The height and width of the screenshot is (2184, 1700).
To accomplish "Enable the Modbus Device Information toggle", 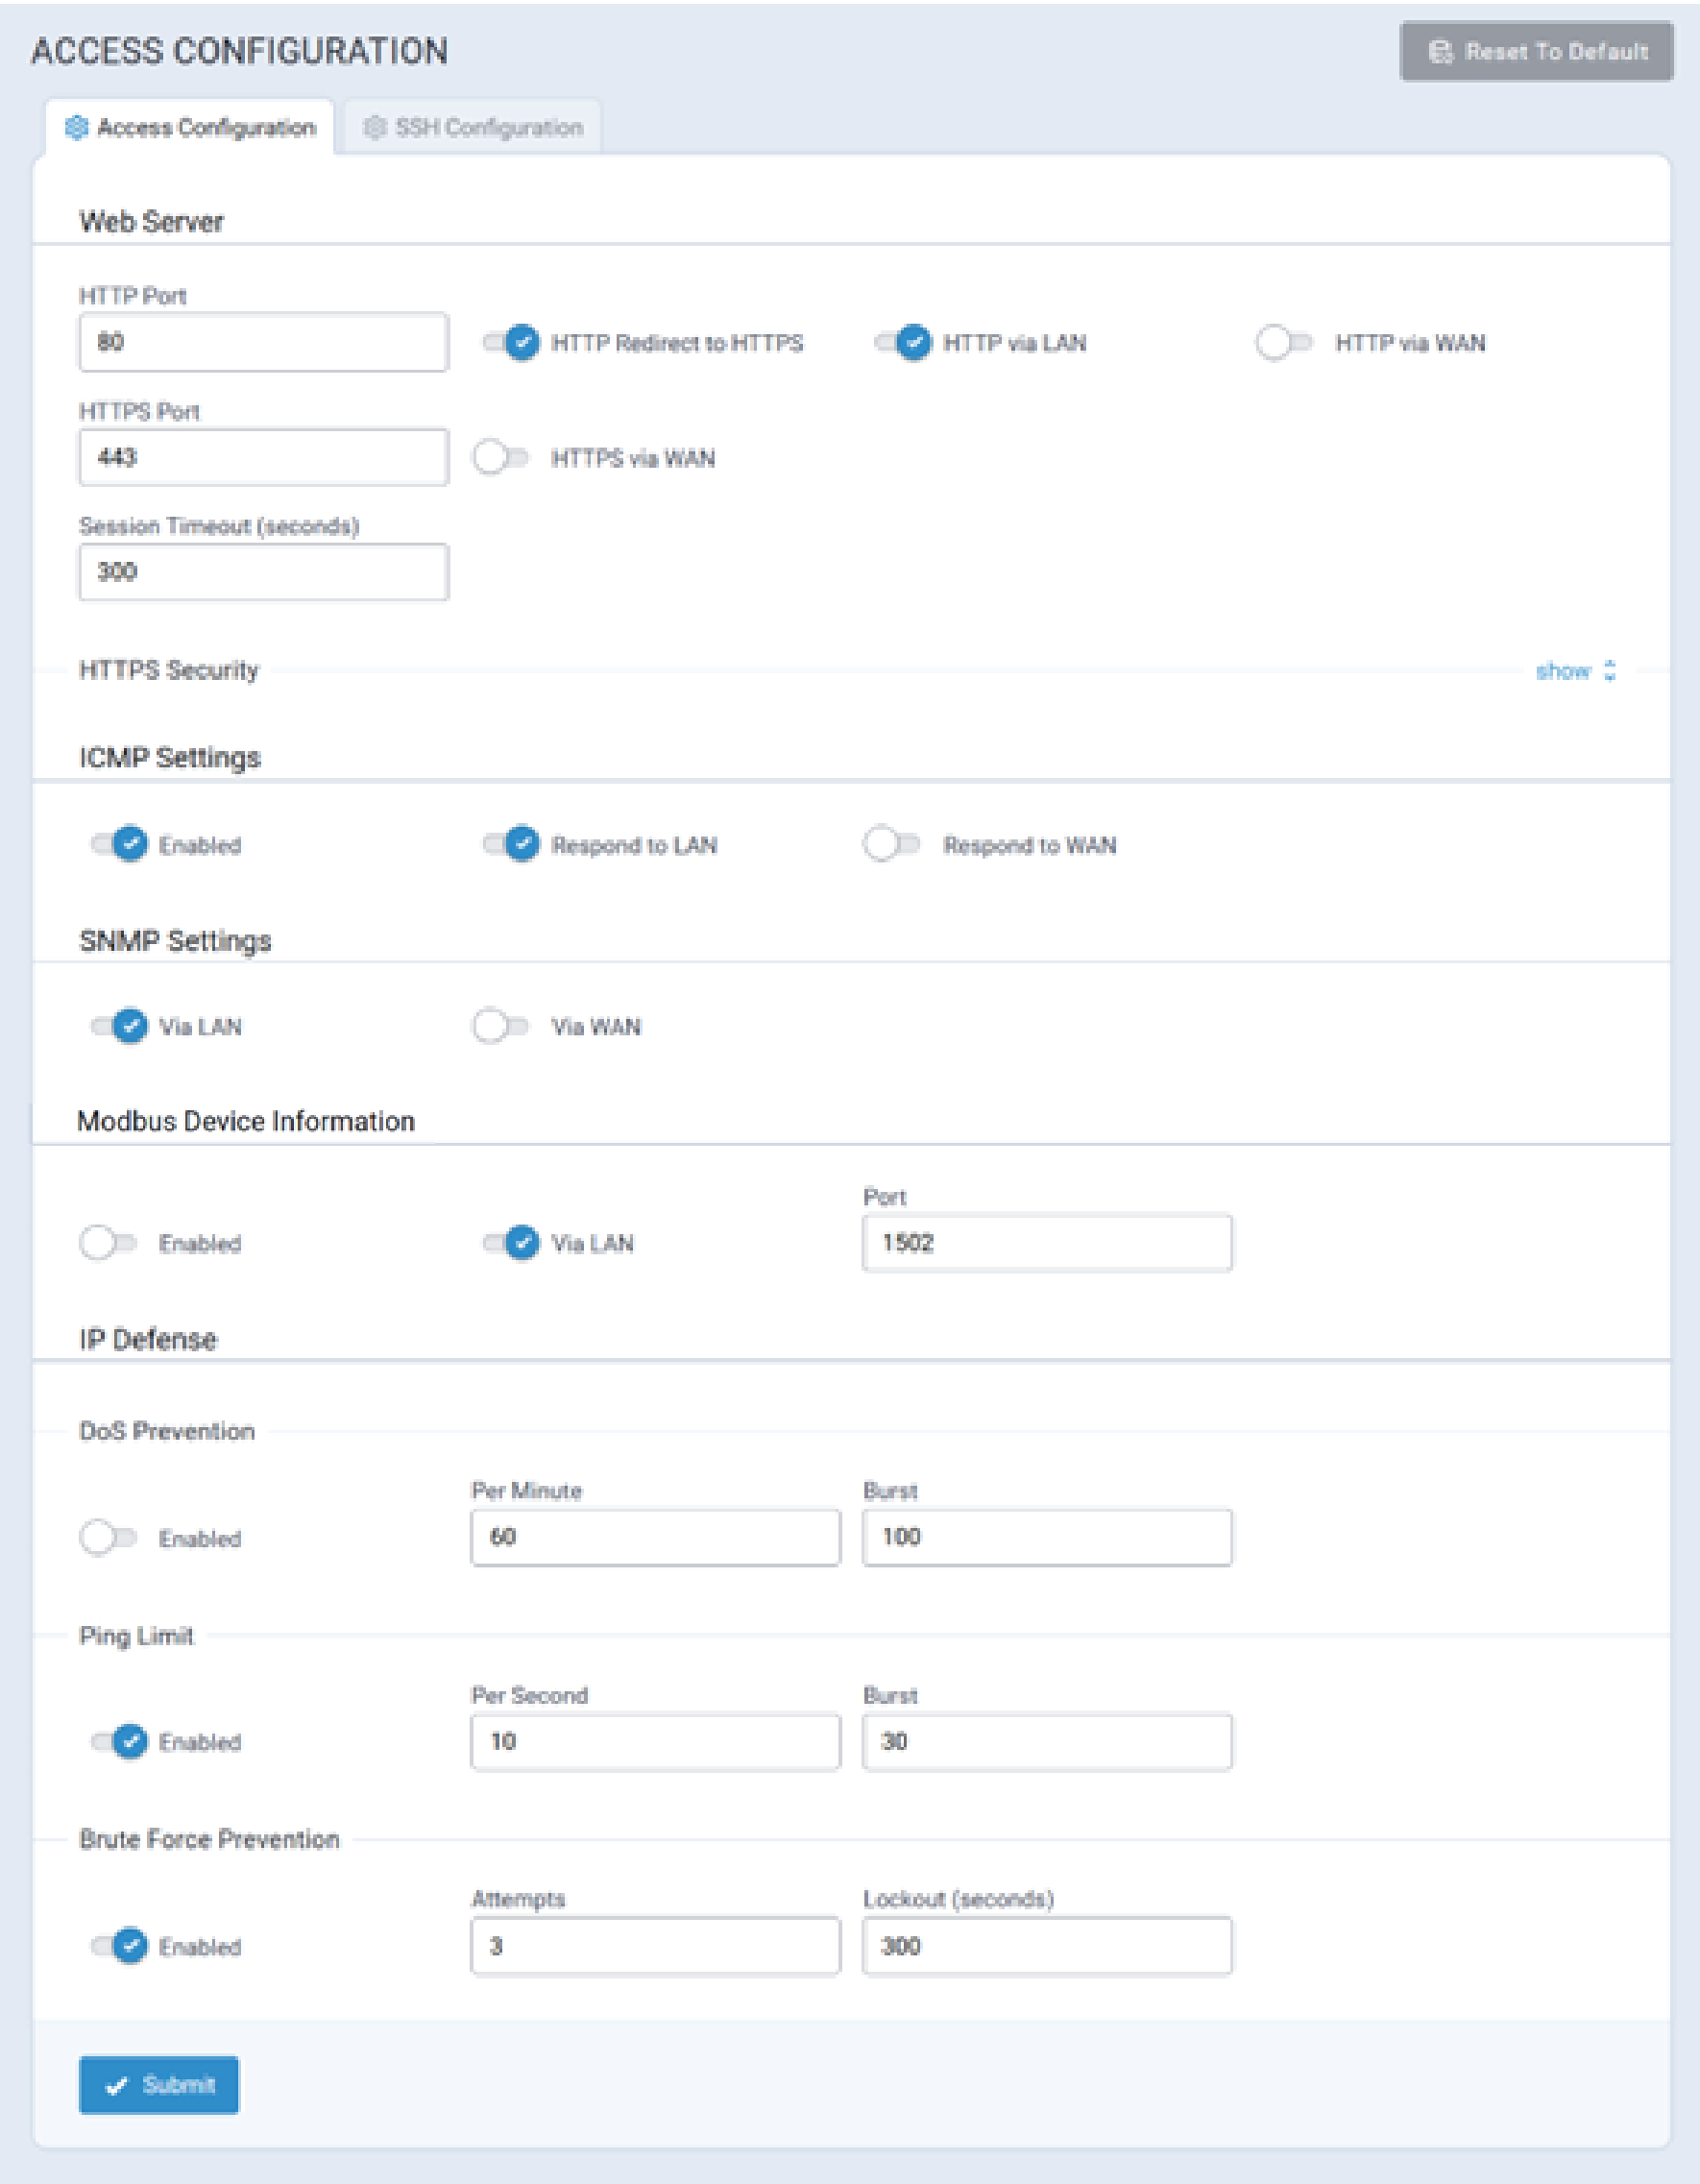I will [x=108, y=1243].
